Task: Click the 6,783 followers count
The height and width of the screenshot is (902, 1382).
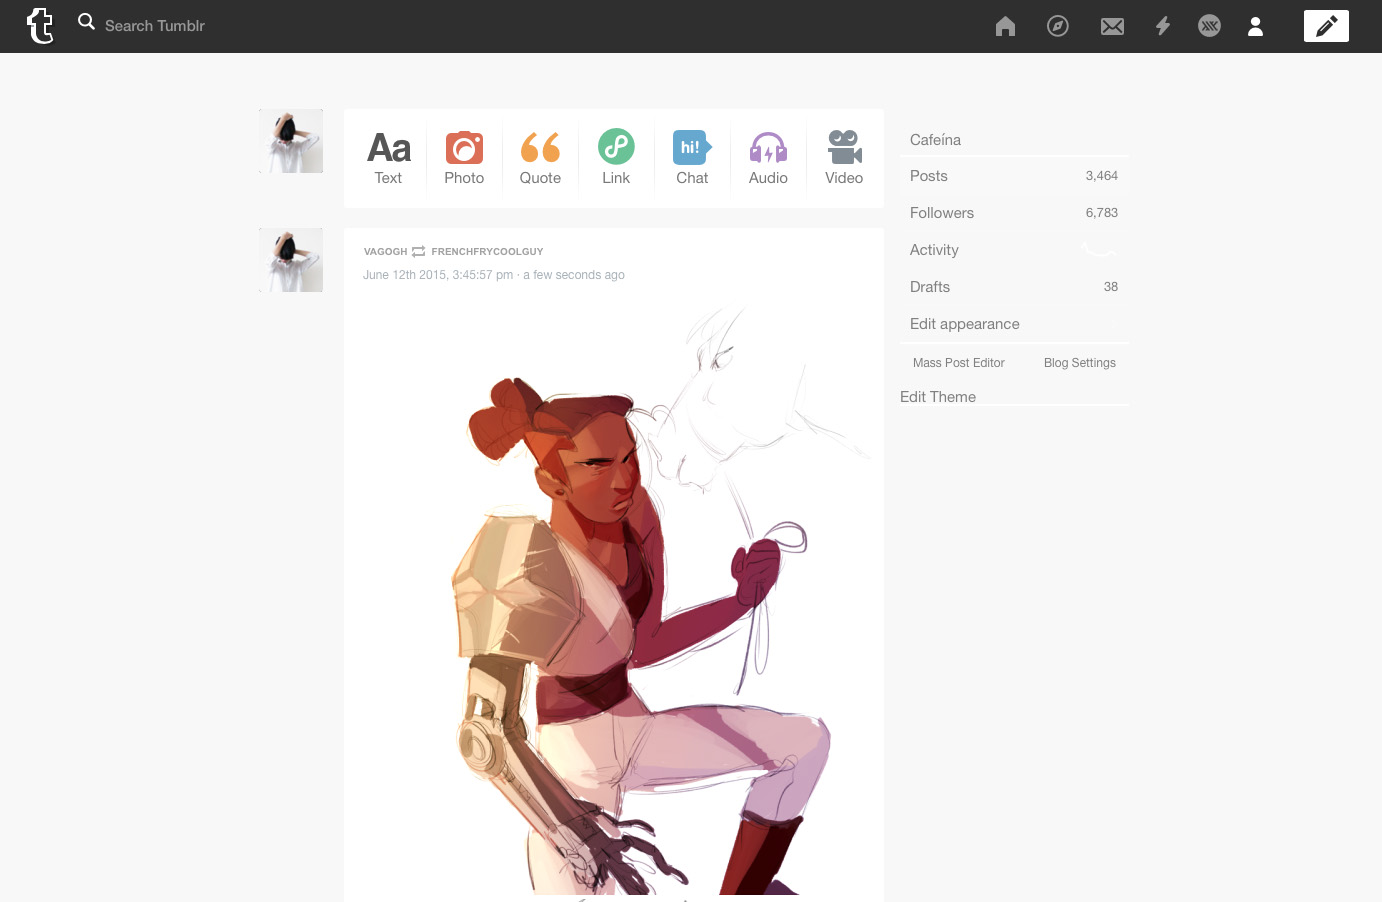Action: click(x=1102, y=213)
